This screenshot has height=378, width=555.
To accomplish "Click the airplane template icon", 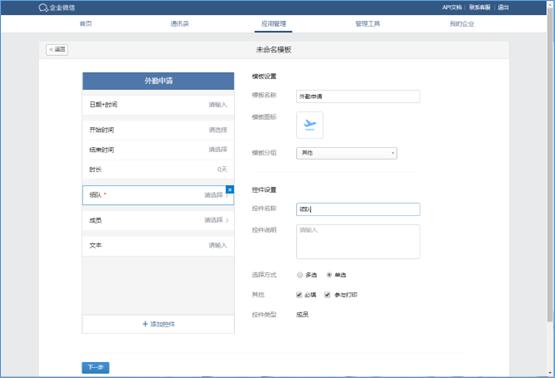I will pos(310,125).
